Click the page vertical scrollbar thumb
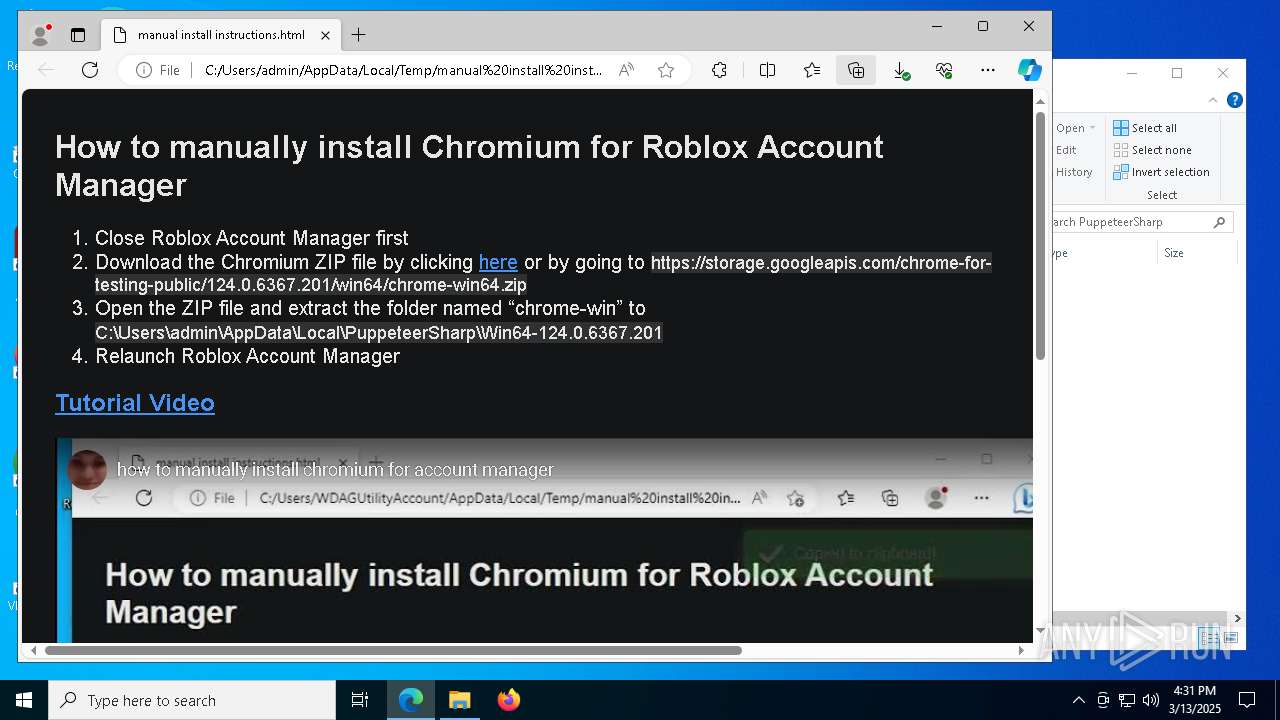Viewport: 1280px width, 720px height. click(1040, 236)
